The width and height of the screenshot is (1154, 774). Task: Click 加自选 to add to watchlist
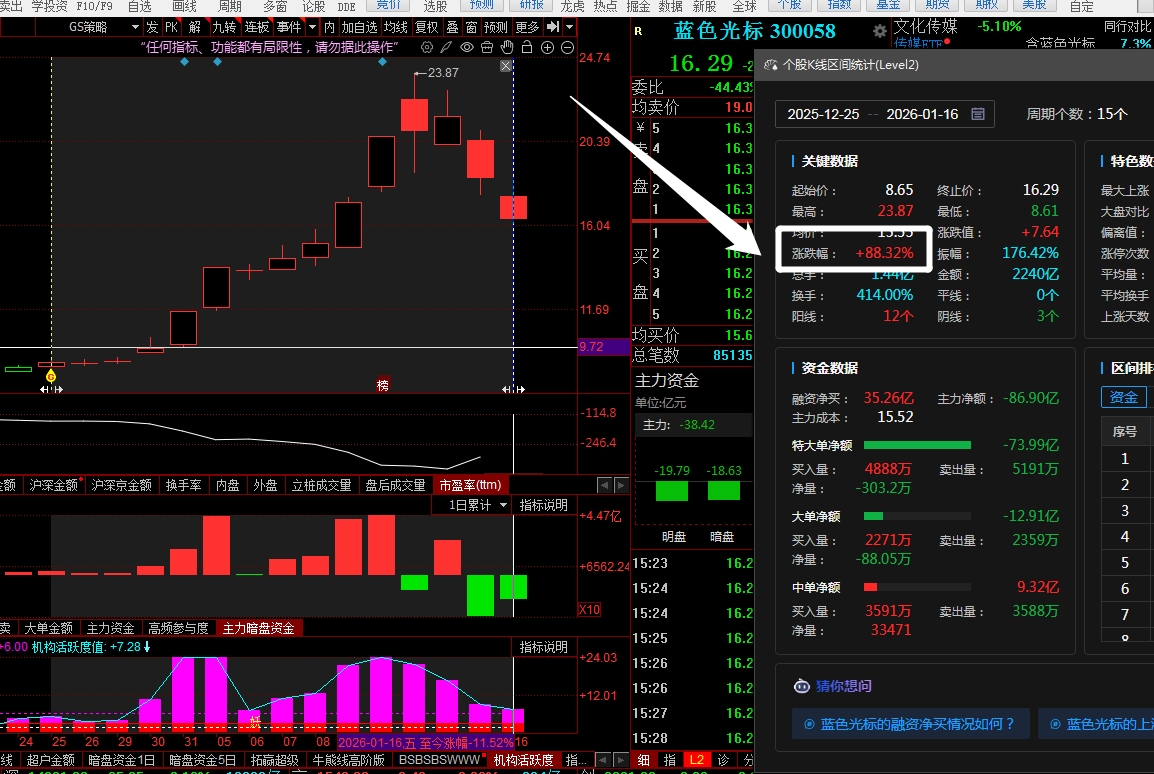(359, 27)
